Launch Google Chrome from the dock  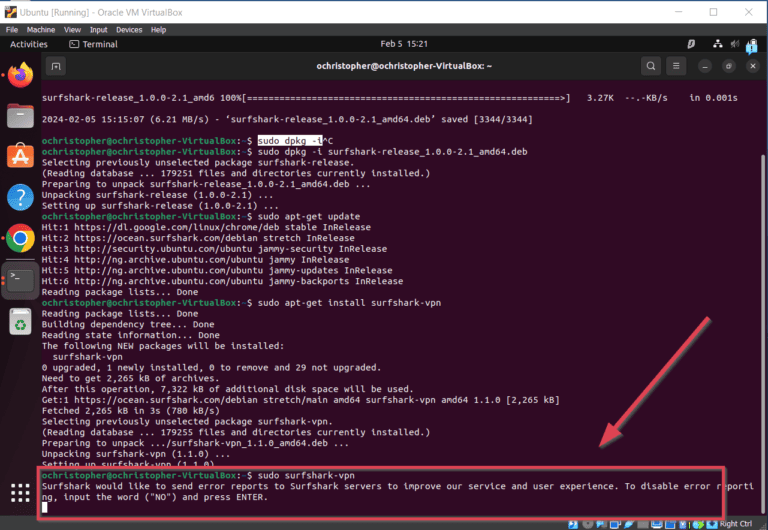click(20, 238)
